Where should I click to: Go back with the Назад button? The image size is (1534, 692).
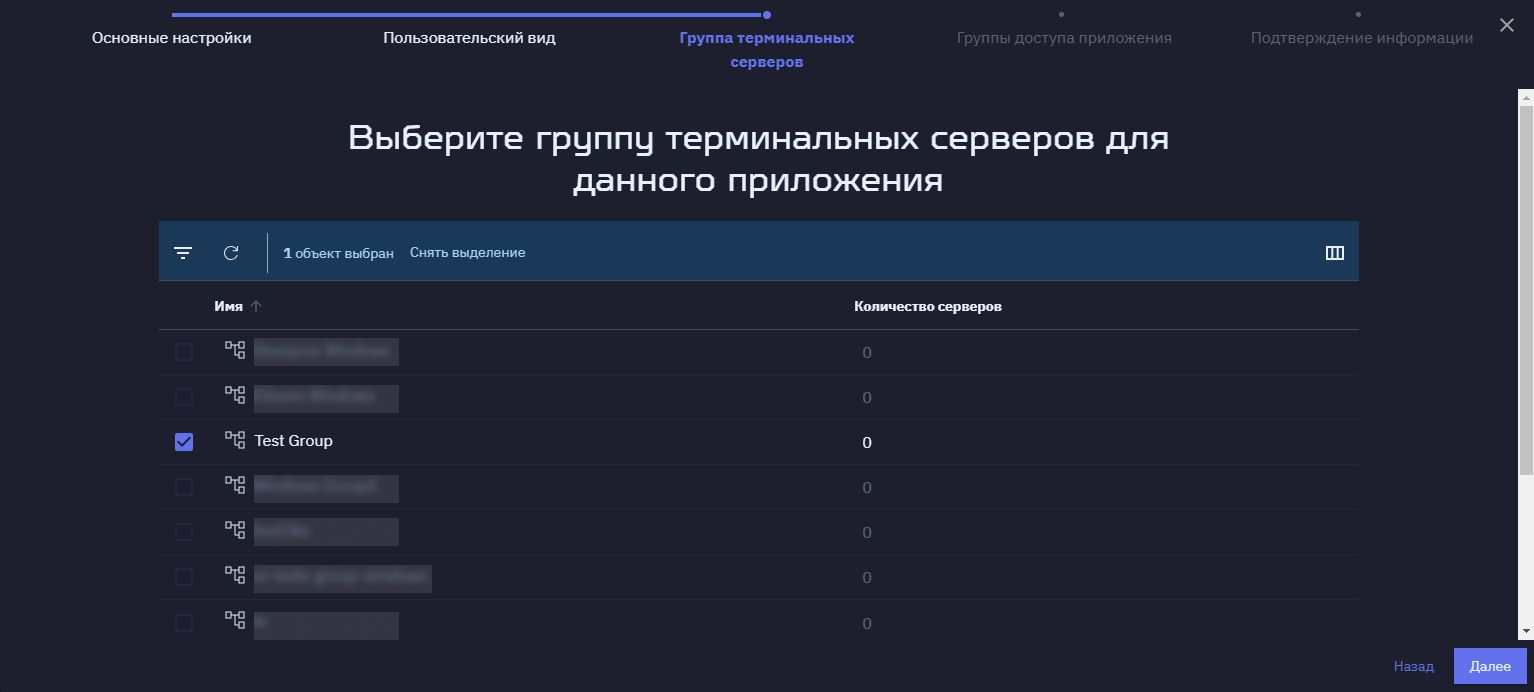coord(1414,666)
